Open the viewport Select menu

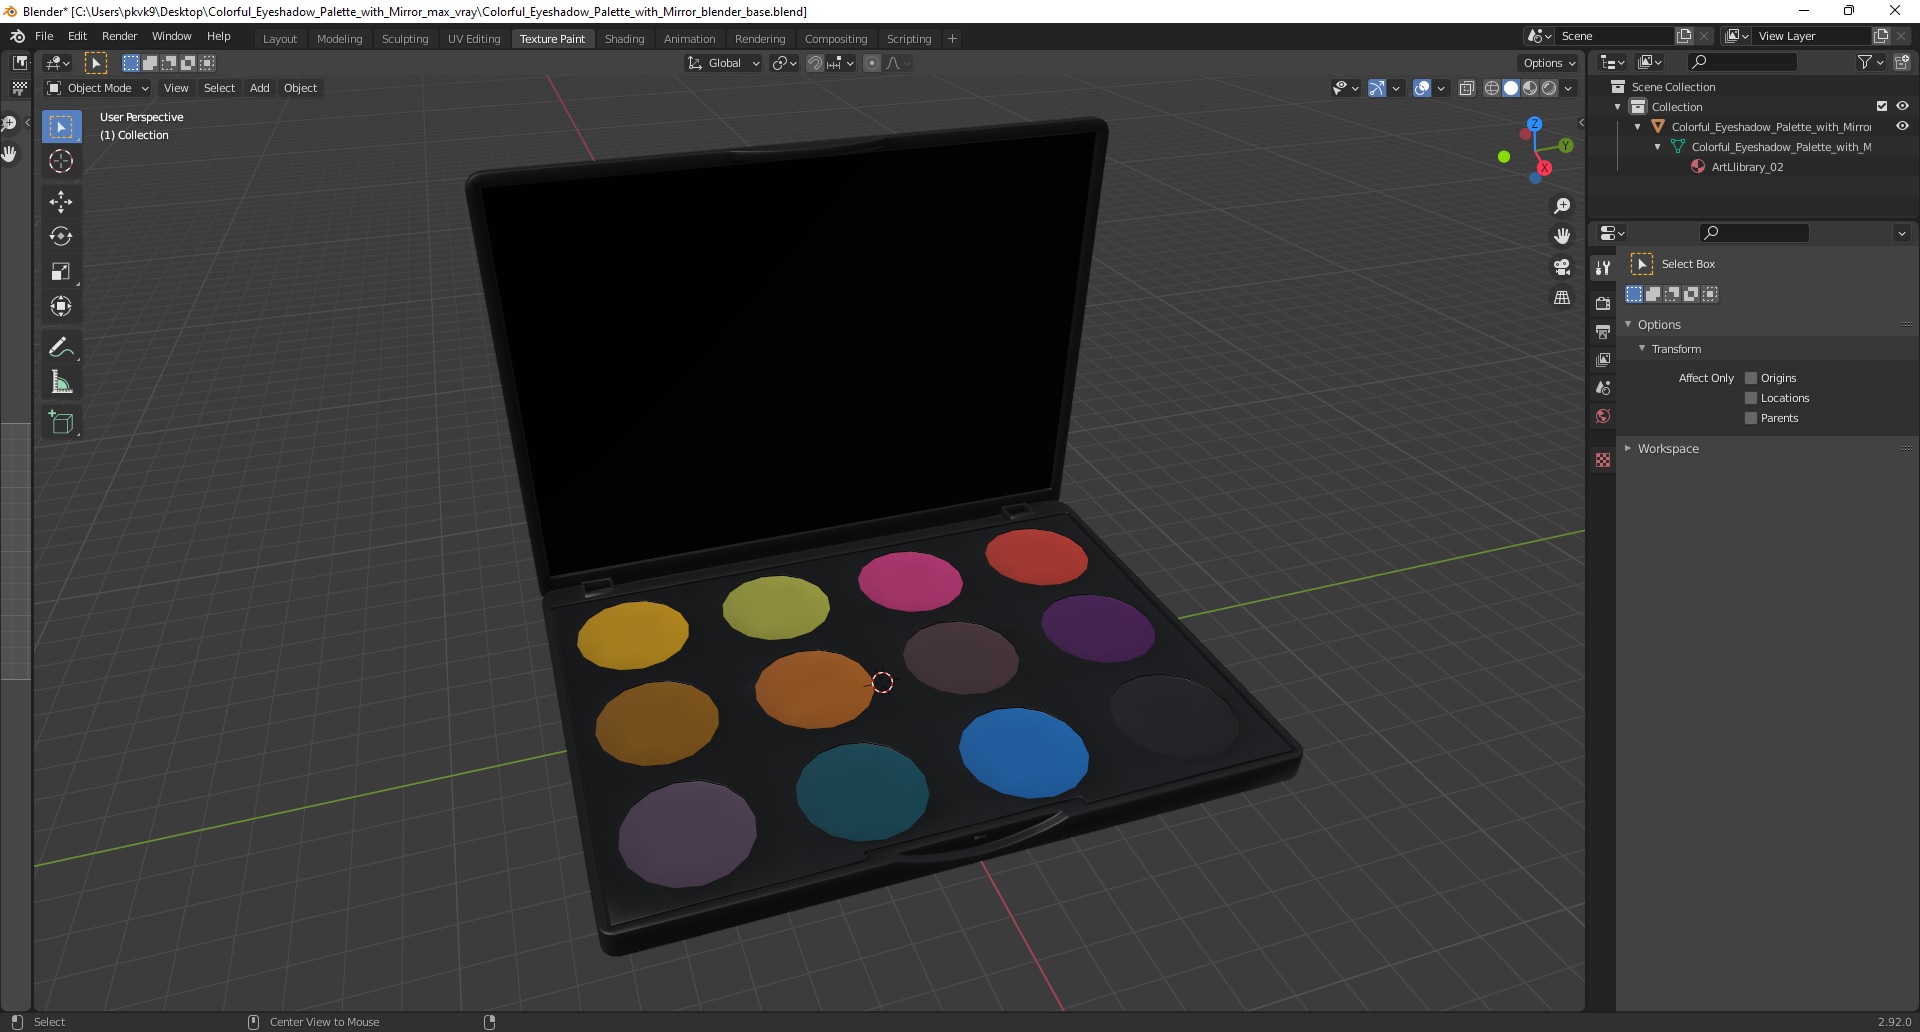[219, 88]
